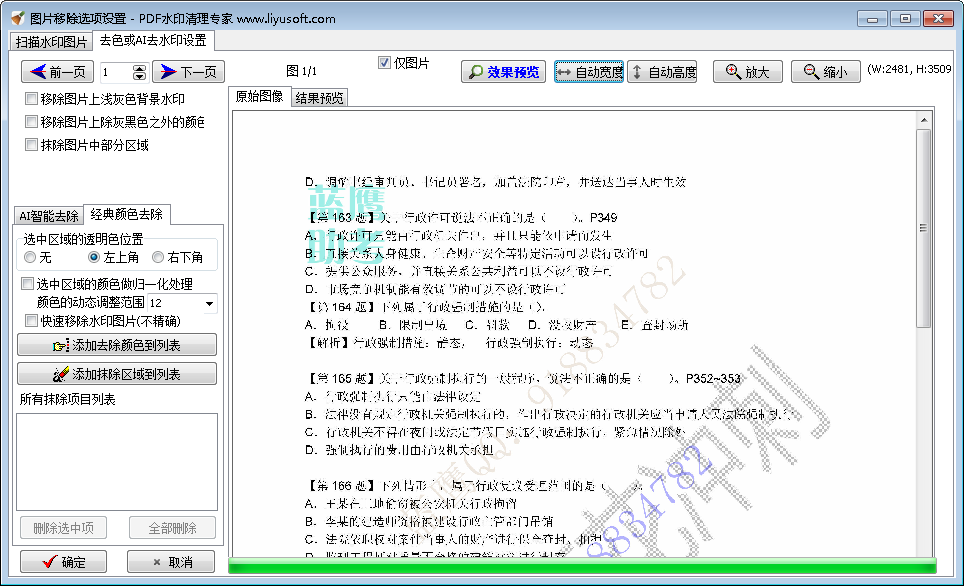Select the 右下角 transparent corner radio button
This screenshot has height=586, width=964.
pos(156,257)
